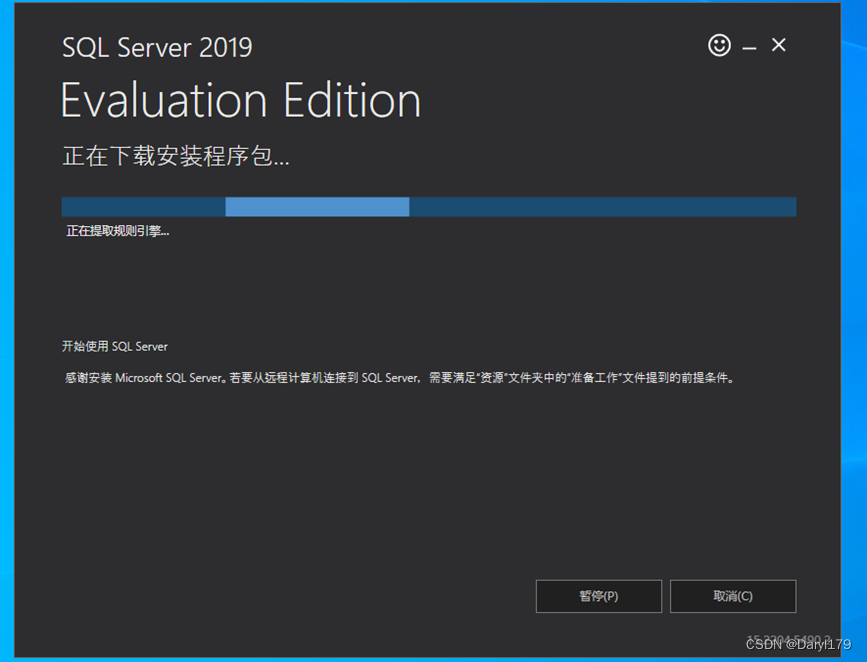Screen dimensions: 867x662
Task: Click the '开始使用 SQL Server' label
Action: pos(114,346)
